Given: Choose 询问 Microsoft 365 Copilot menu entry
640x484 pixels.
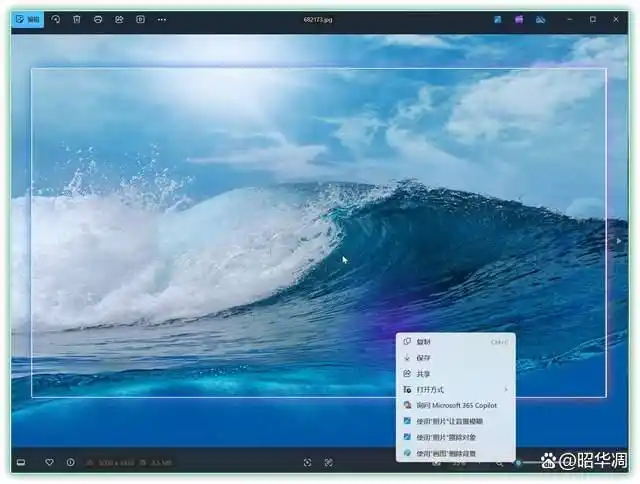Looking at the screenshot, I should click(x=455, y=405).
